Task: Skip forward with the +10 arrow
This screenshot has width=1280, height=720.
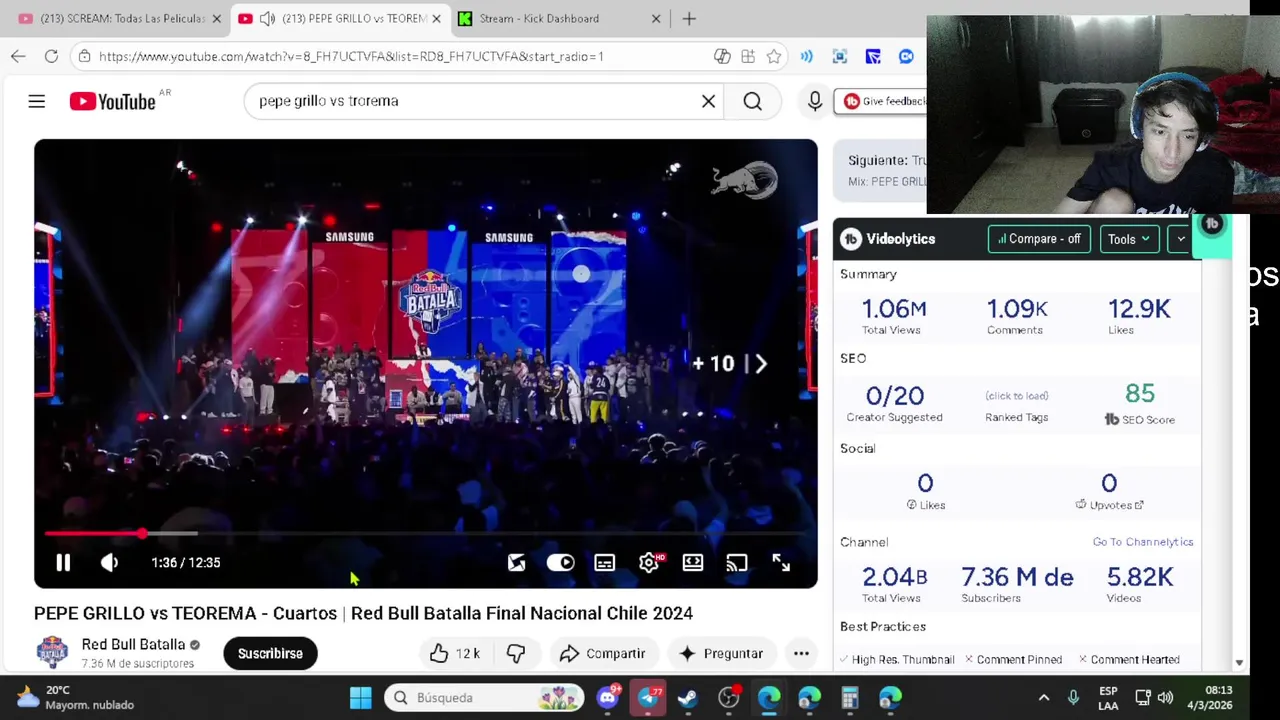Action: (x=730, y=364)
